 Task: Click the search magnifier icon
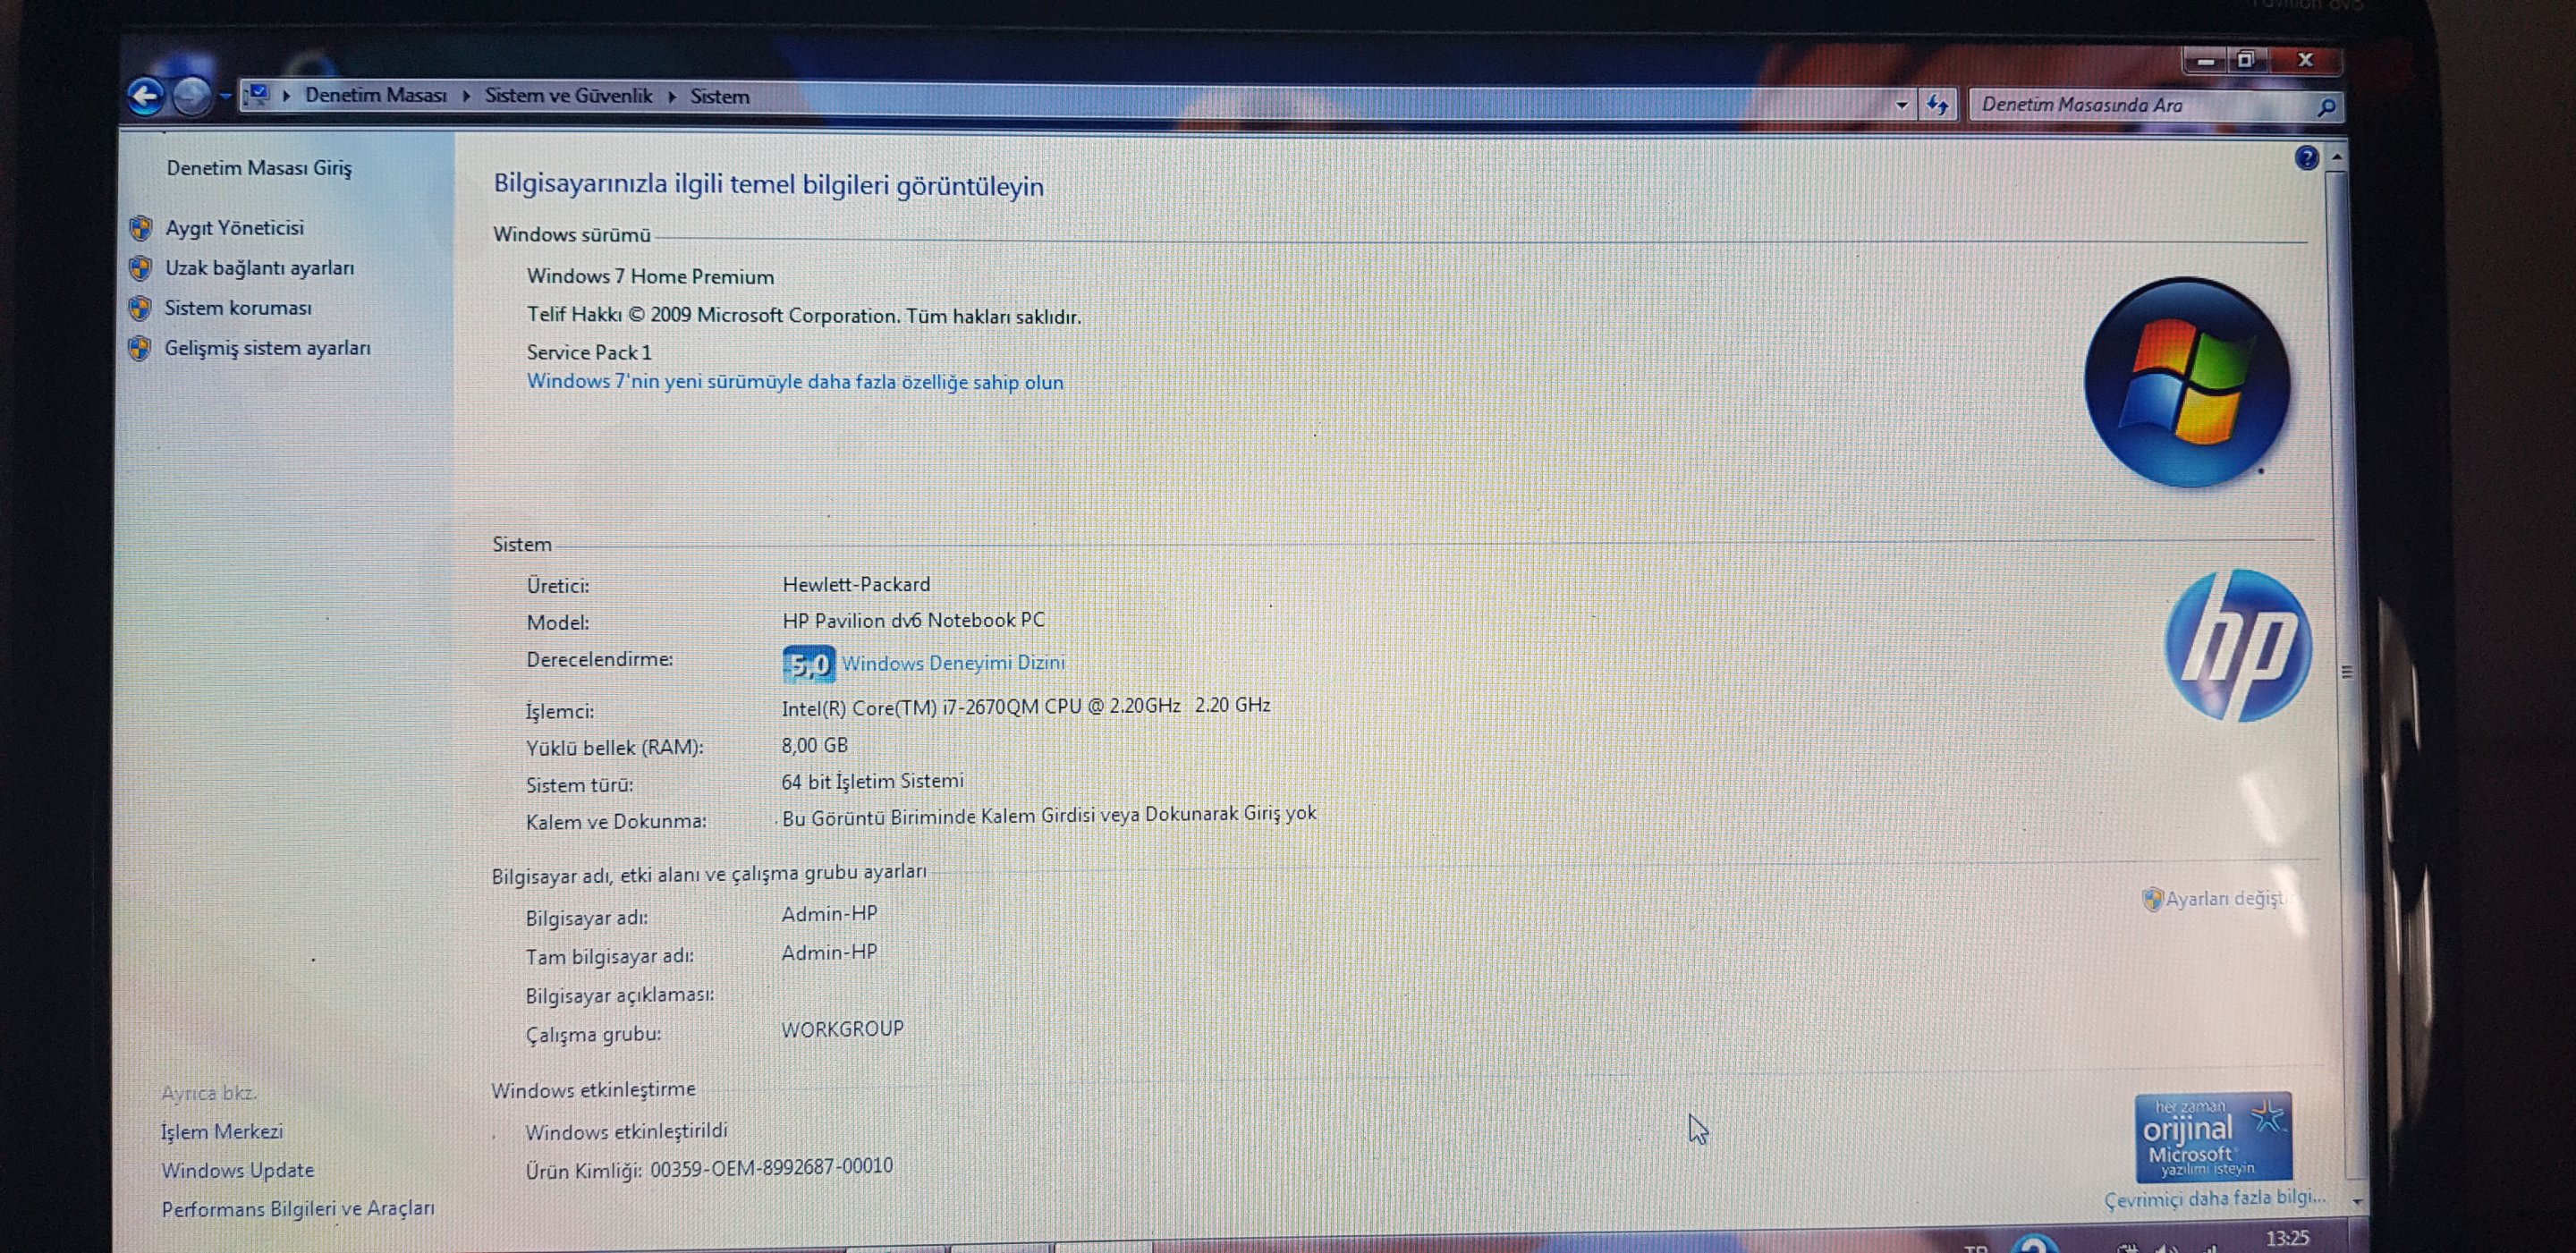coord(2326,107)
